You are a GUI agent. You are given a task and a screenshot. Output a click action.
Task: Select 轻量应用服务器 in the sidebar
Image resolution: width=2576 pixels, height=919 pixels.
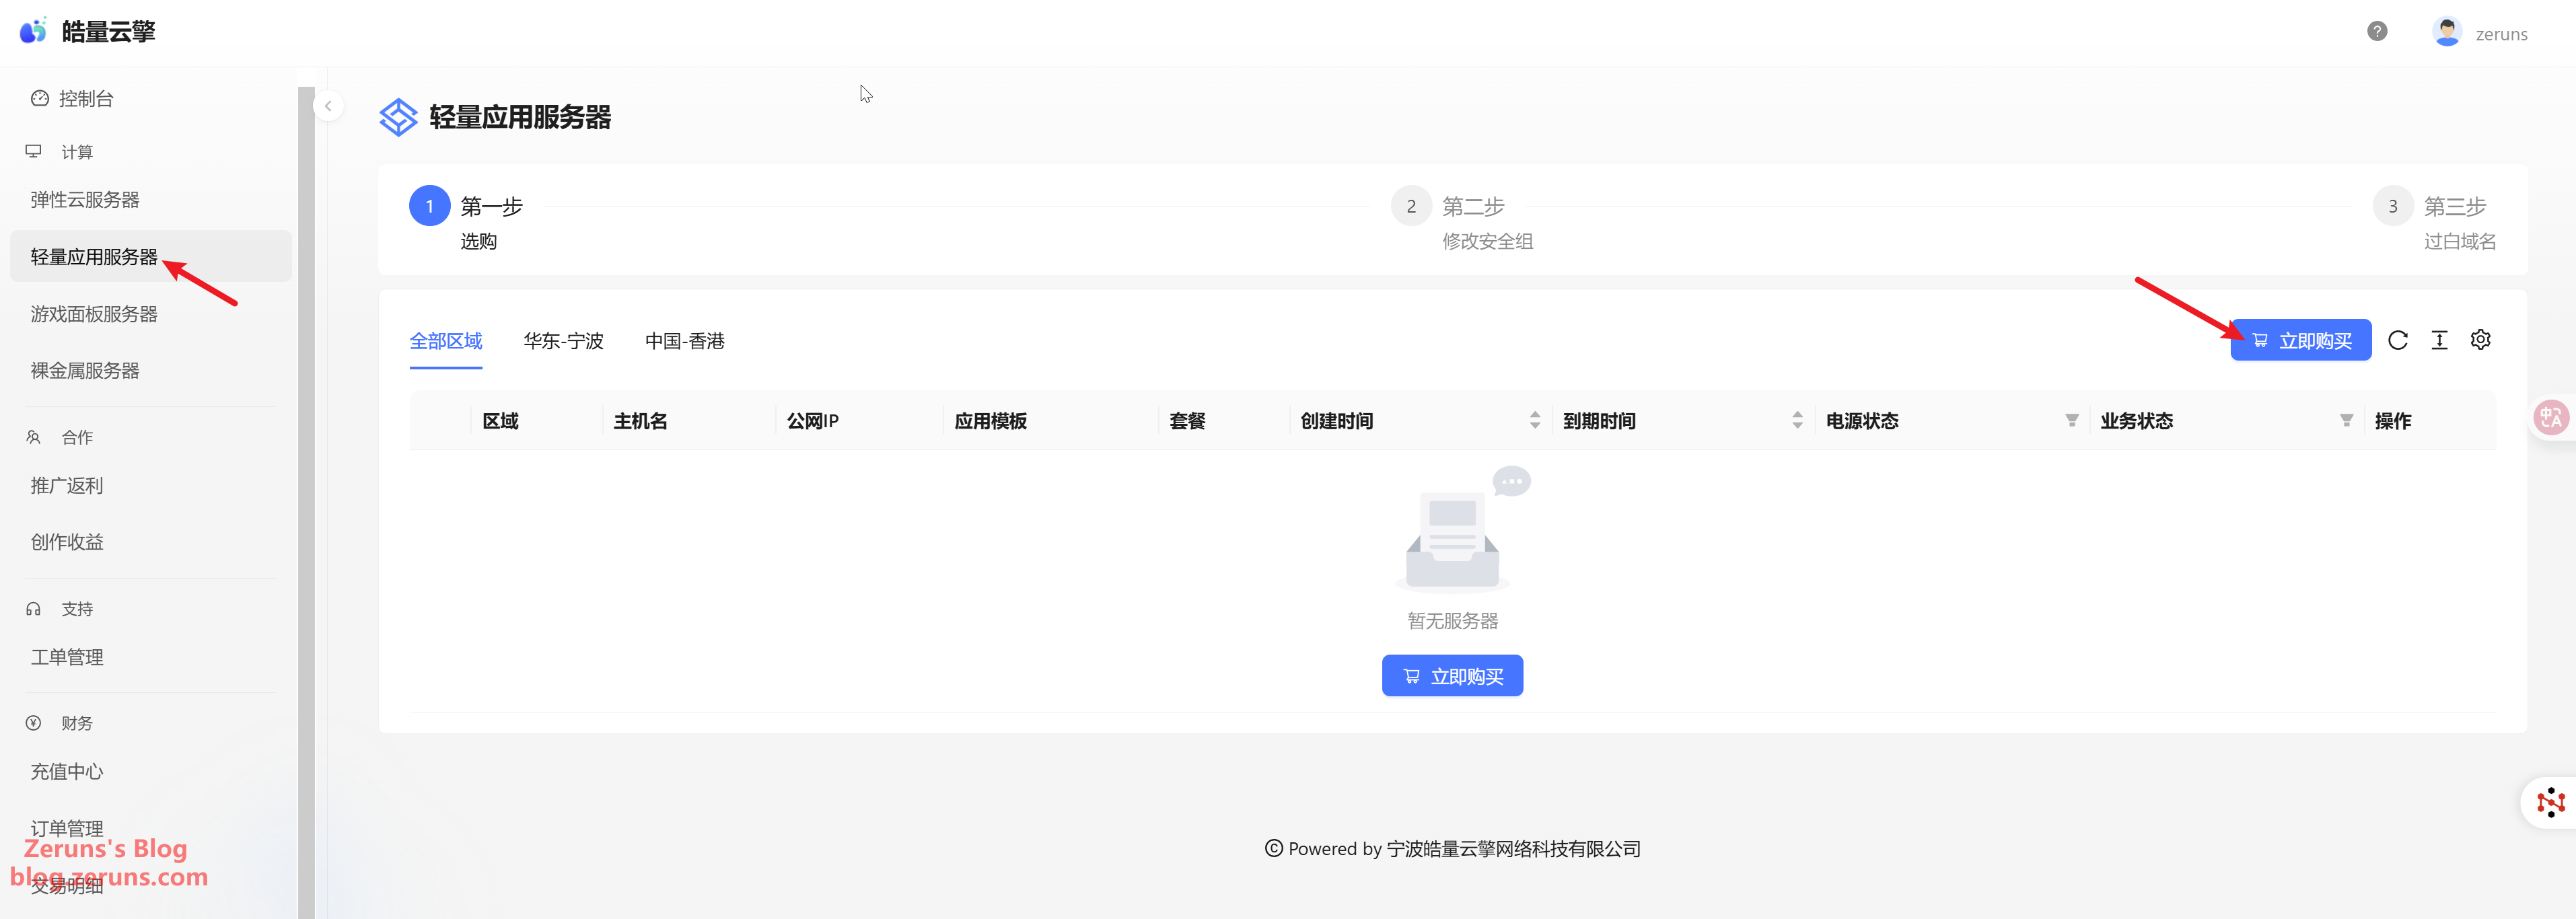150,256
